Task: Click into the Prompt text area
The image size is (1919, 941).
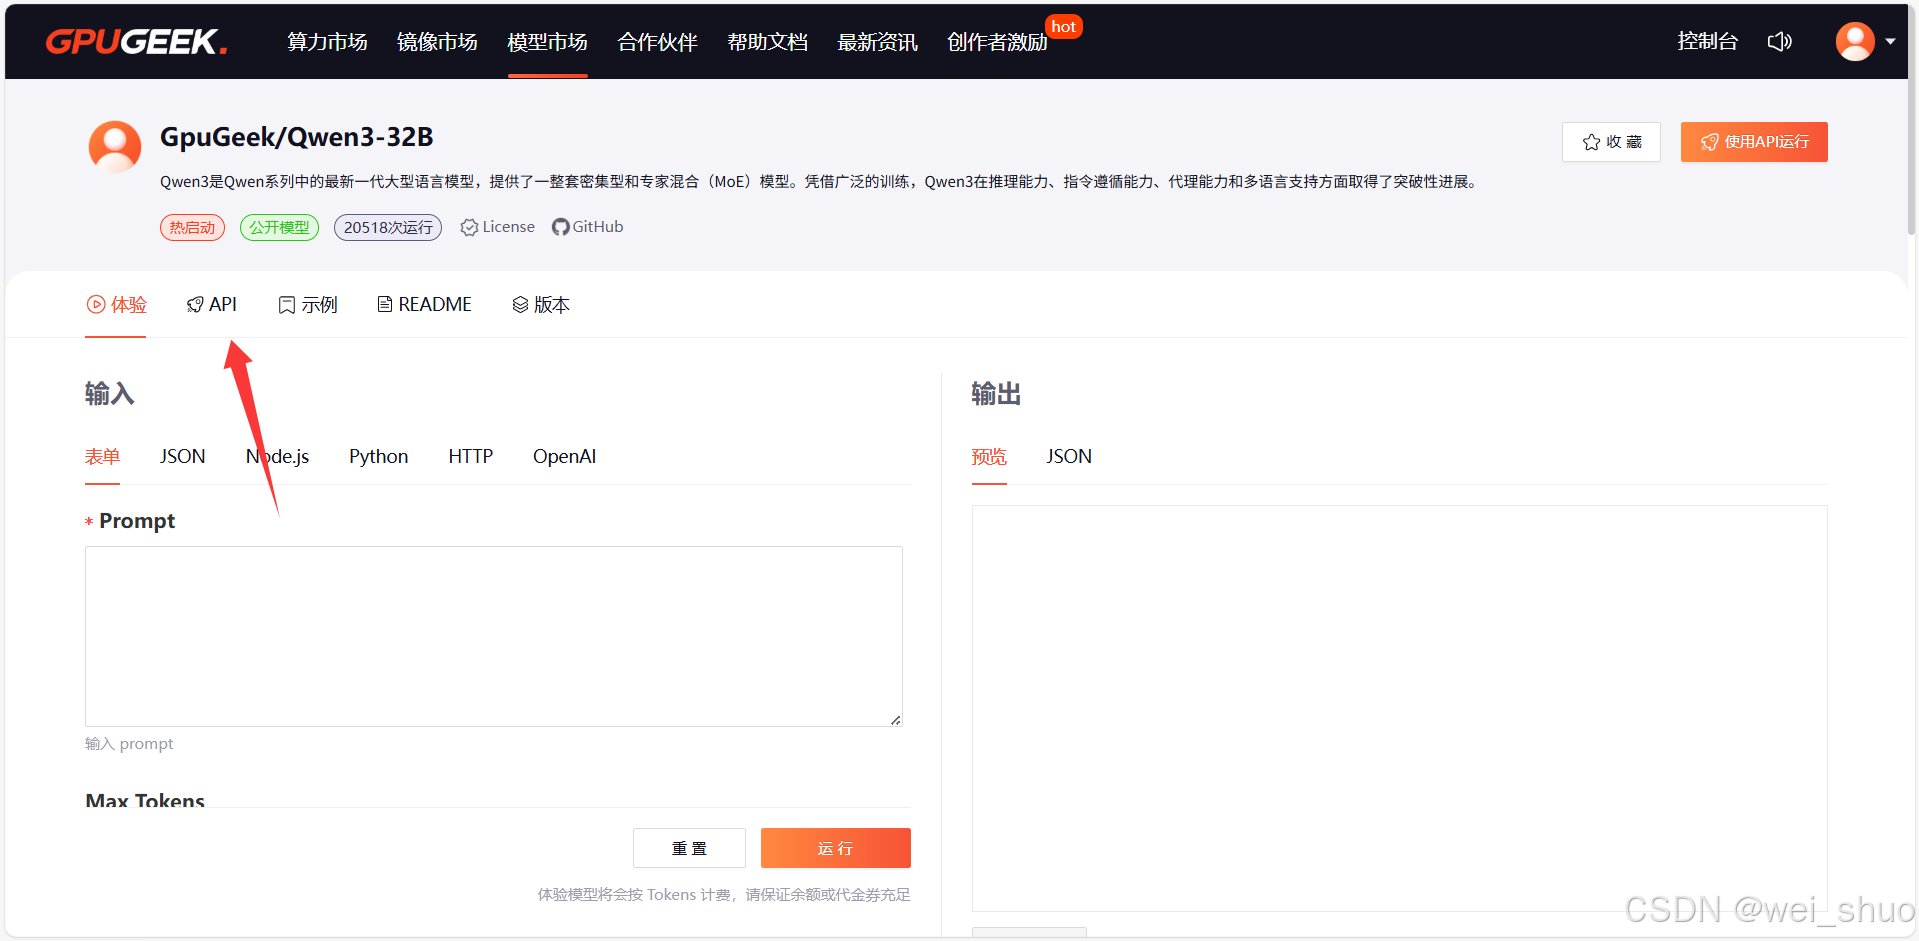Action: pyautogui.click(x=494, y=636)
